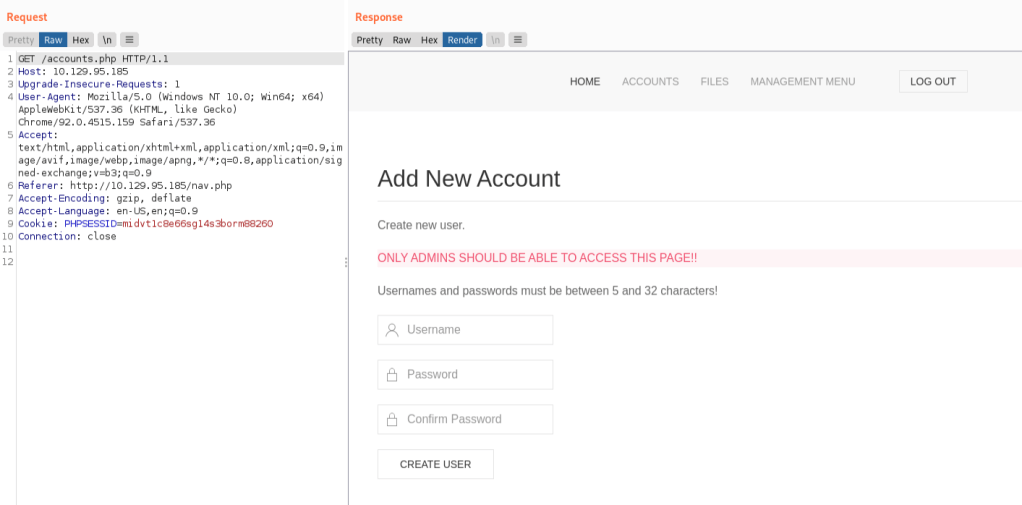1022x505 pixels.
Task: Expand the MANAGEMENT MENU navigation item
Action: [x=802, y=82]
